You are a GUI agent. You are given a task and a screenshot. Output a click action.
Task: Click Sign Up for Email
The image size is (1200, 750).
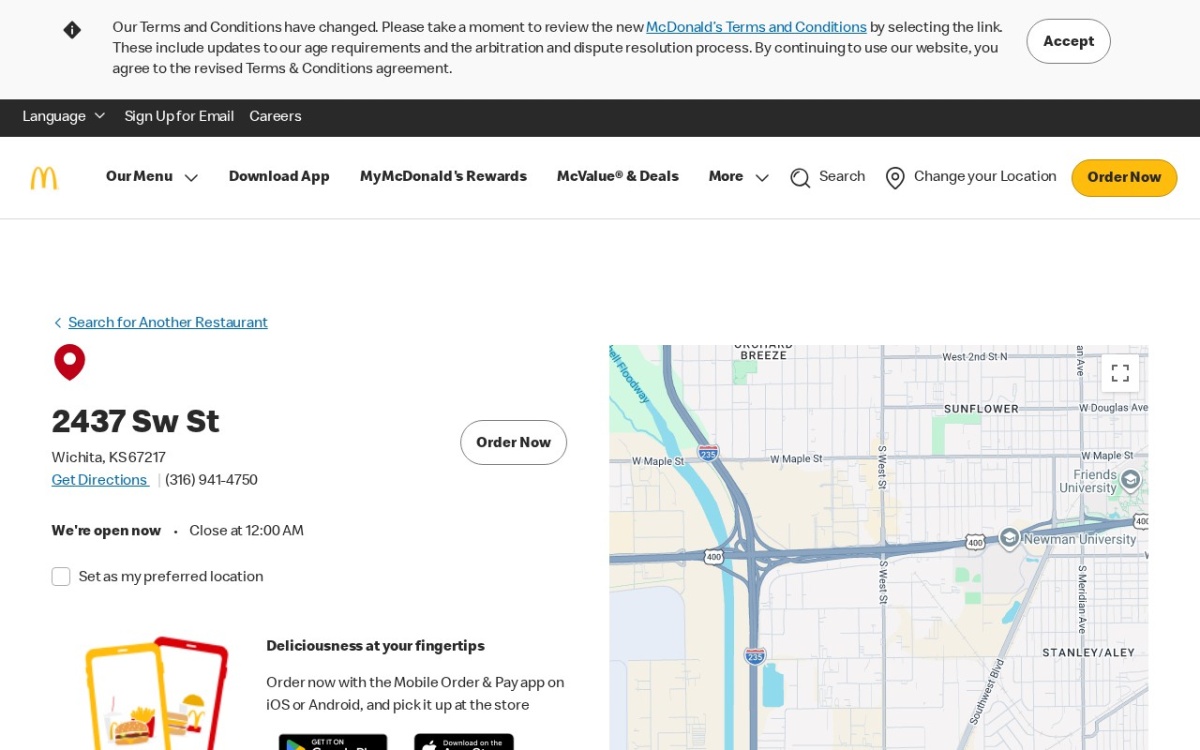click(179, 117)
